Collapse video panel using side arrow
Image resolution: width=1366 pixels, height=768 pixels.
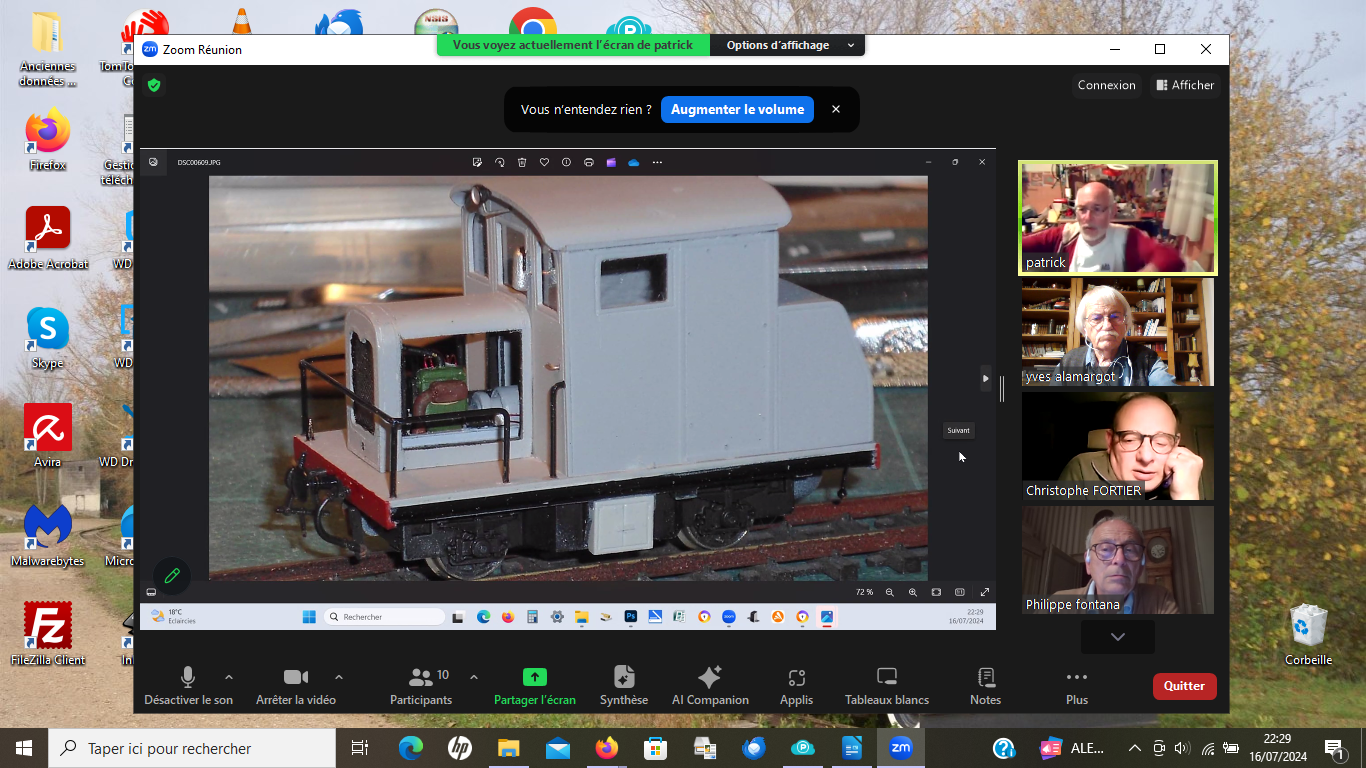[986, 379]
